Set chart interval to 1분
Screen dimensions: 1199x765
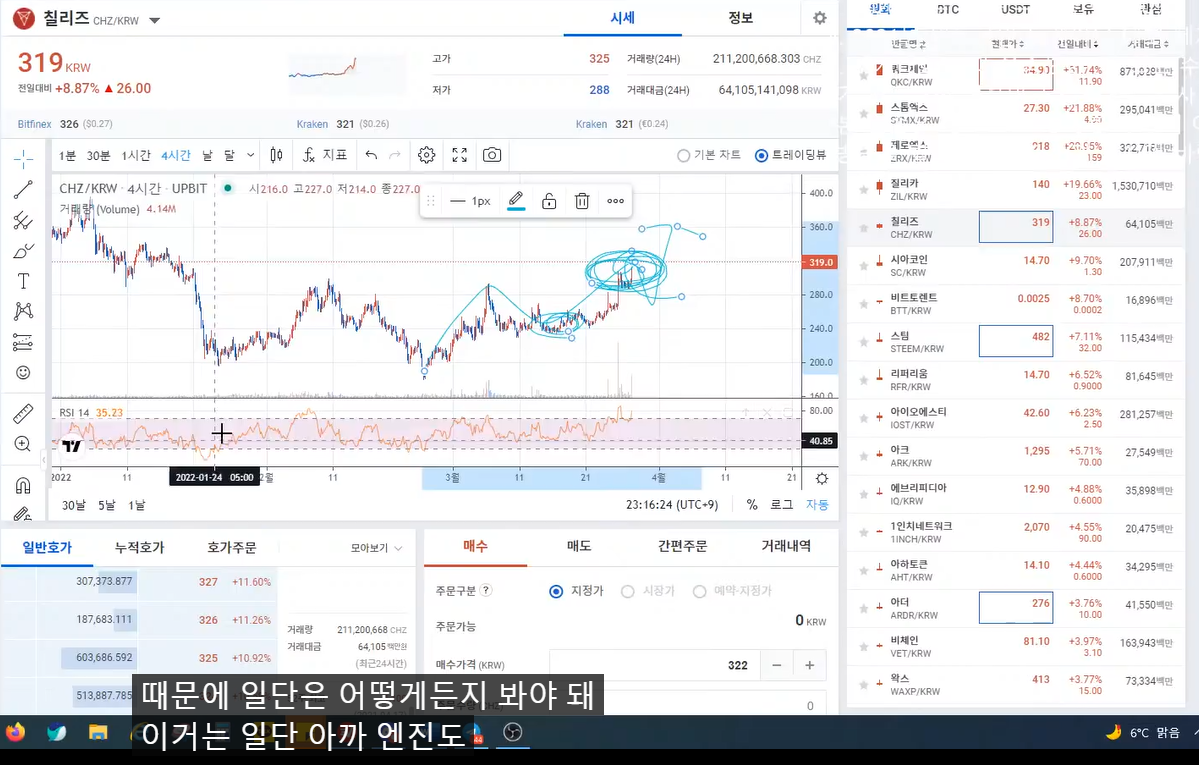coord(67,155)
